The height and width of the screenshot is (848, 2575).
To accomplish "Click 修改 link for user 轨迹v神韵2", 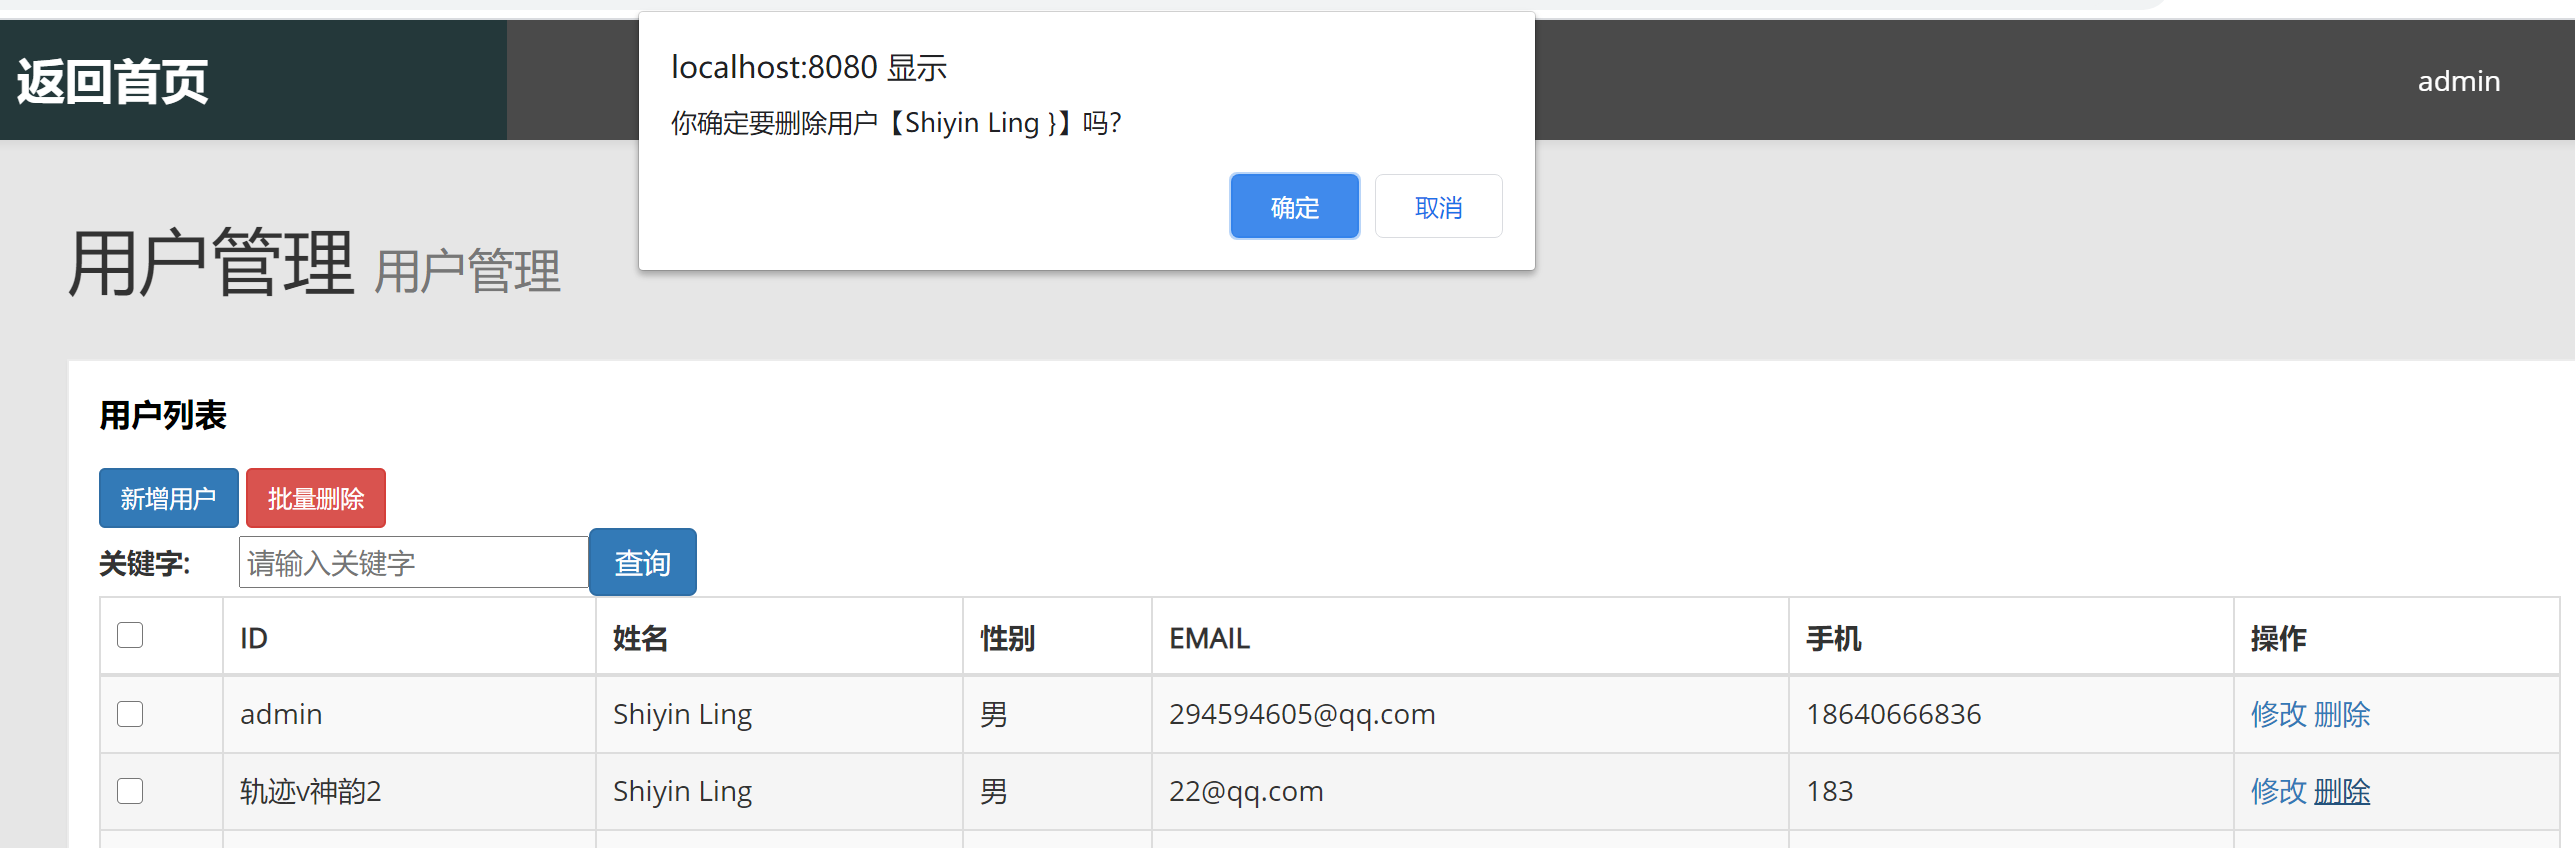I will pyautogui.click(x=2278, y=791).
